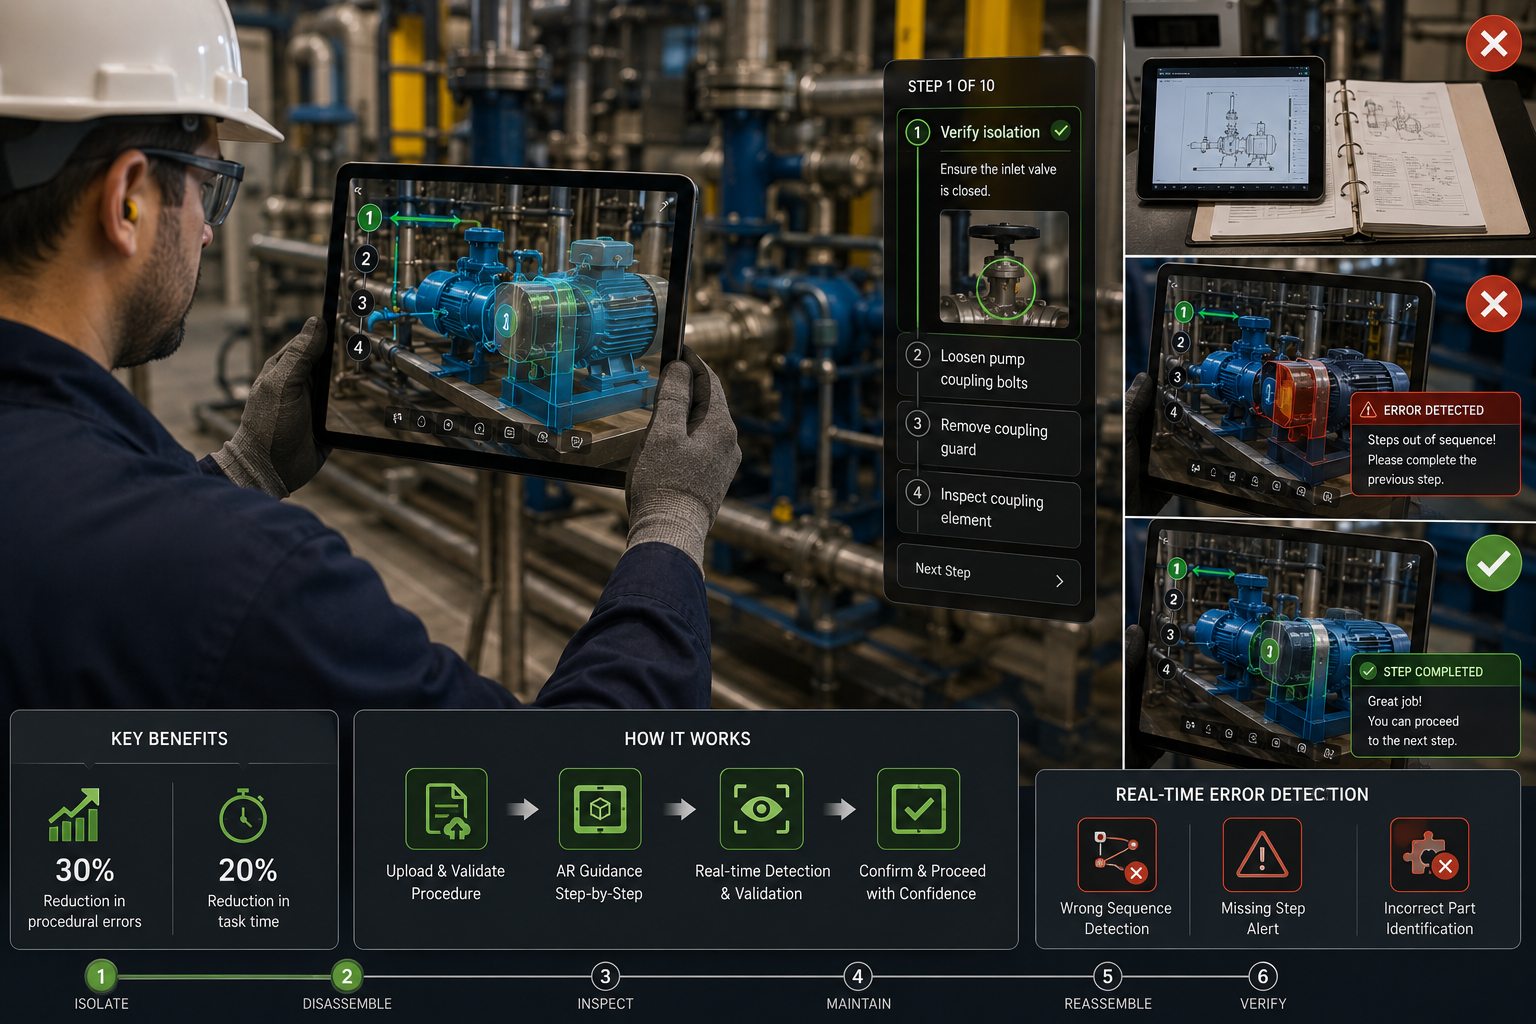Jump to VERIFY stage marker 6

coord(1263,976)
